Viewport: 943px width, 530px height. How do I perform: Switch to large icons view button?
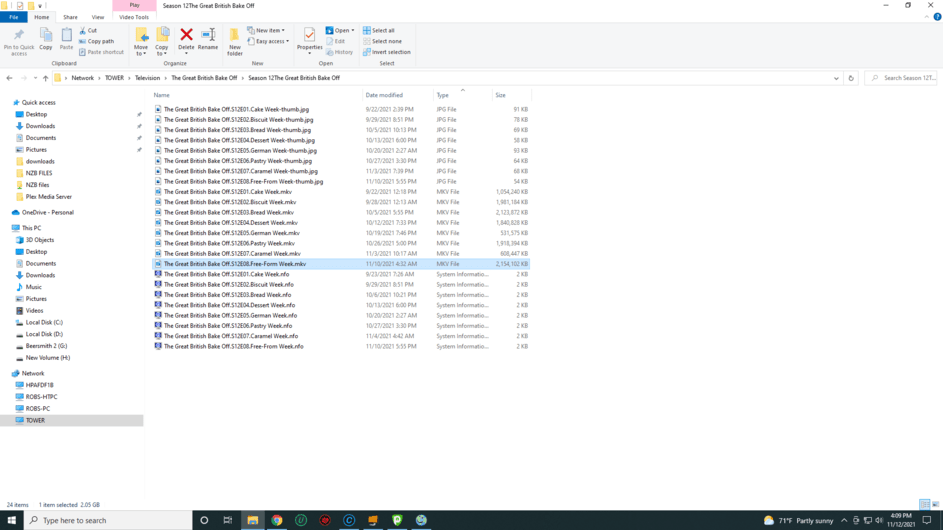[x=935, y=505]
